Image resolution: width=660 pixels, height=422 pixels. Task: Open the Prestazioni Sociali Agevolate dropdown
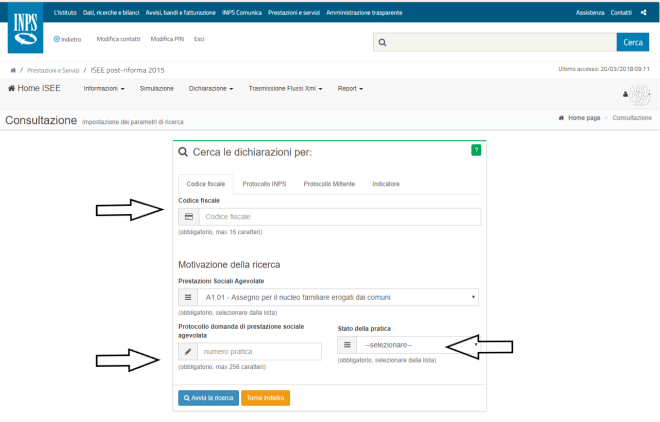coord(339,297)
